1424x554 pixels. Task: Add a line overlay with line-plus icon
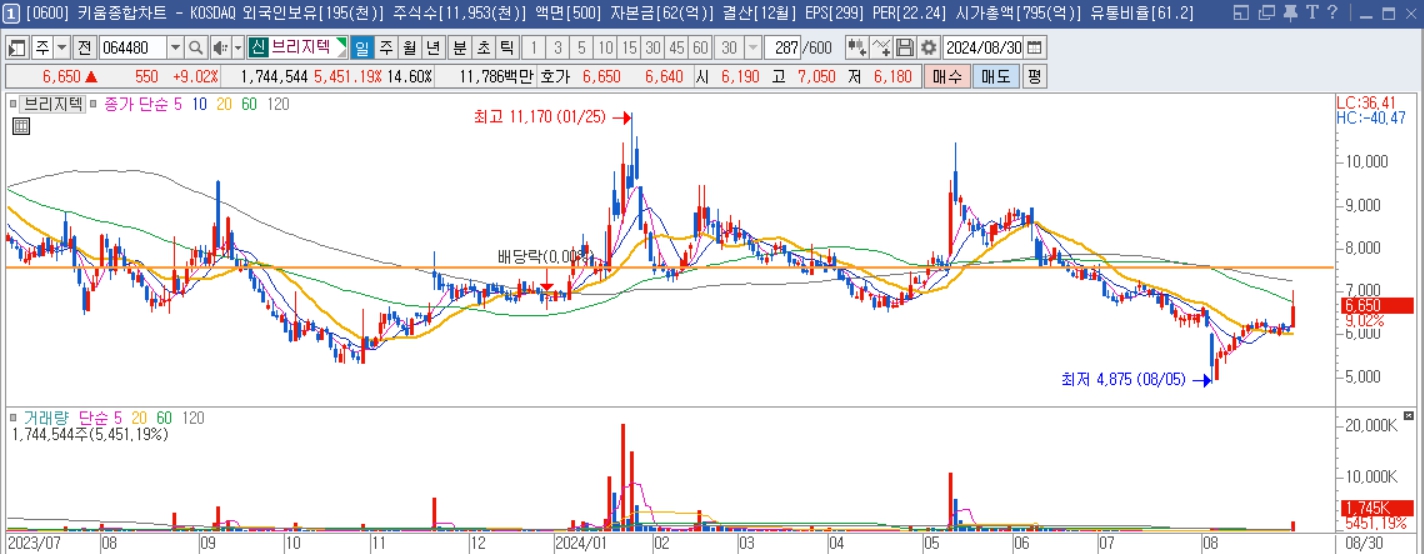(881, 48)
